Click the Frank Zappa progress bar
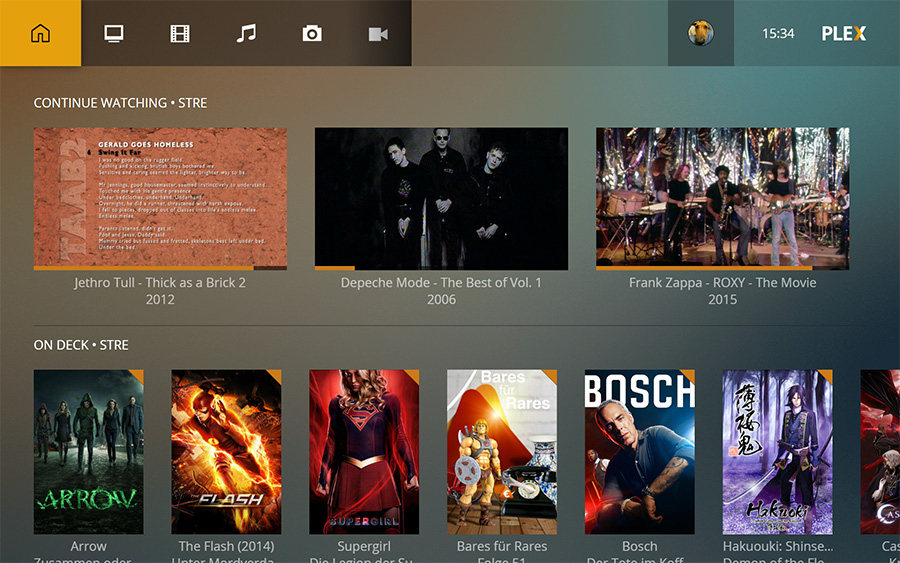Image resolution: width=900 pixels, height=563 pixels. (x=723, y=268)
